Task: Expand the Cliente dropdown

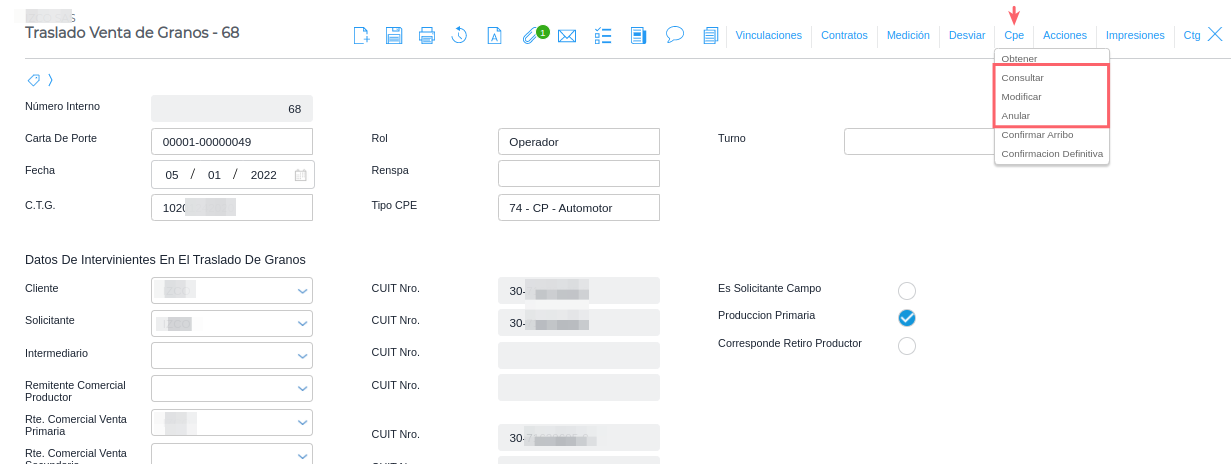Action: [302, 291]
